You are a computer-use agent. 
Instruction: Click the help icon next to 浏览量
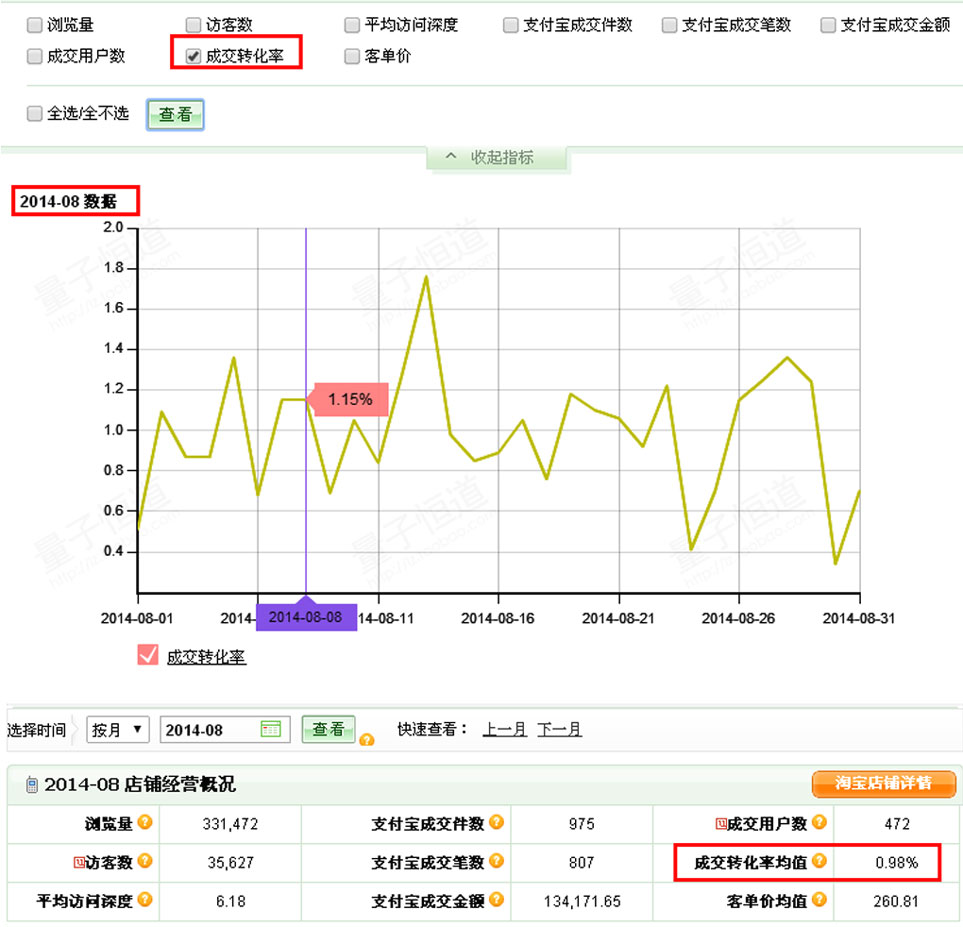coord(144,822)
